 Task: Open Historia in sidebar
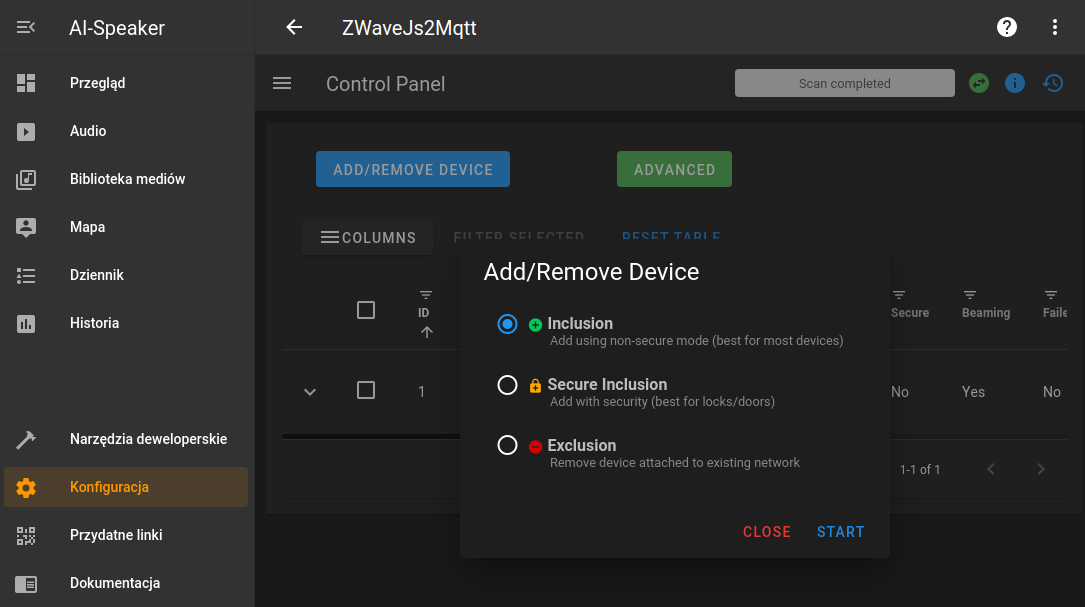(127, 323)
